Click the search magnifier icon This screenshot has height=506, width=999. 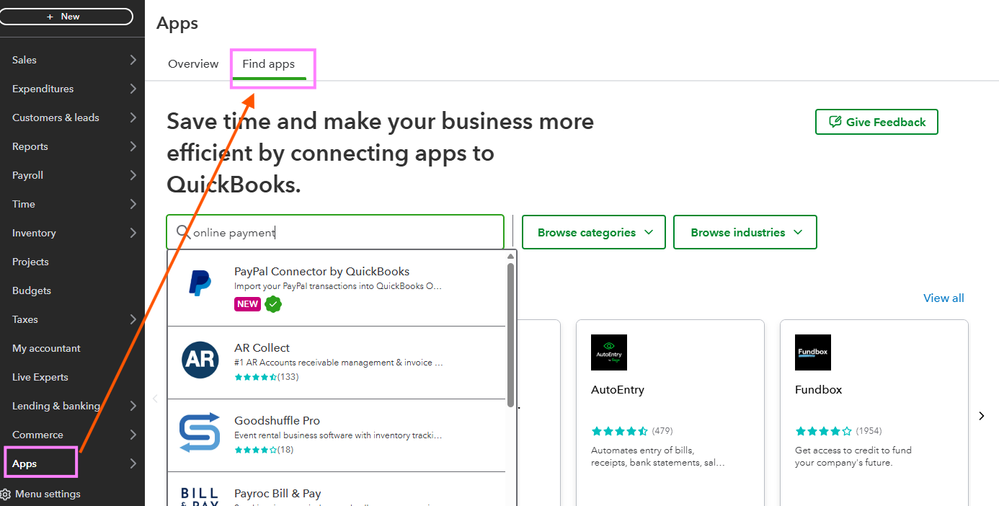[183, 232]
